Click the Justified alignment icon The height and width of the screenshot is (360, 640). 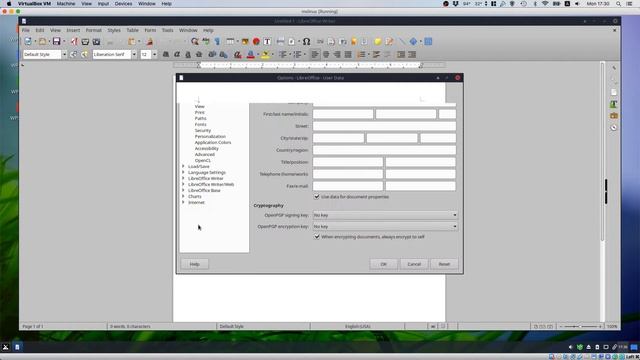point(348,54)
